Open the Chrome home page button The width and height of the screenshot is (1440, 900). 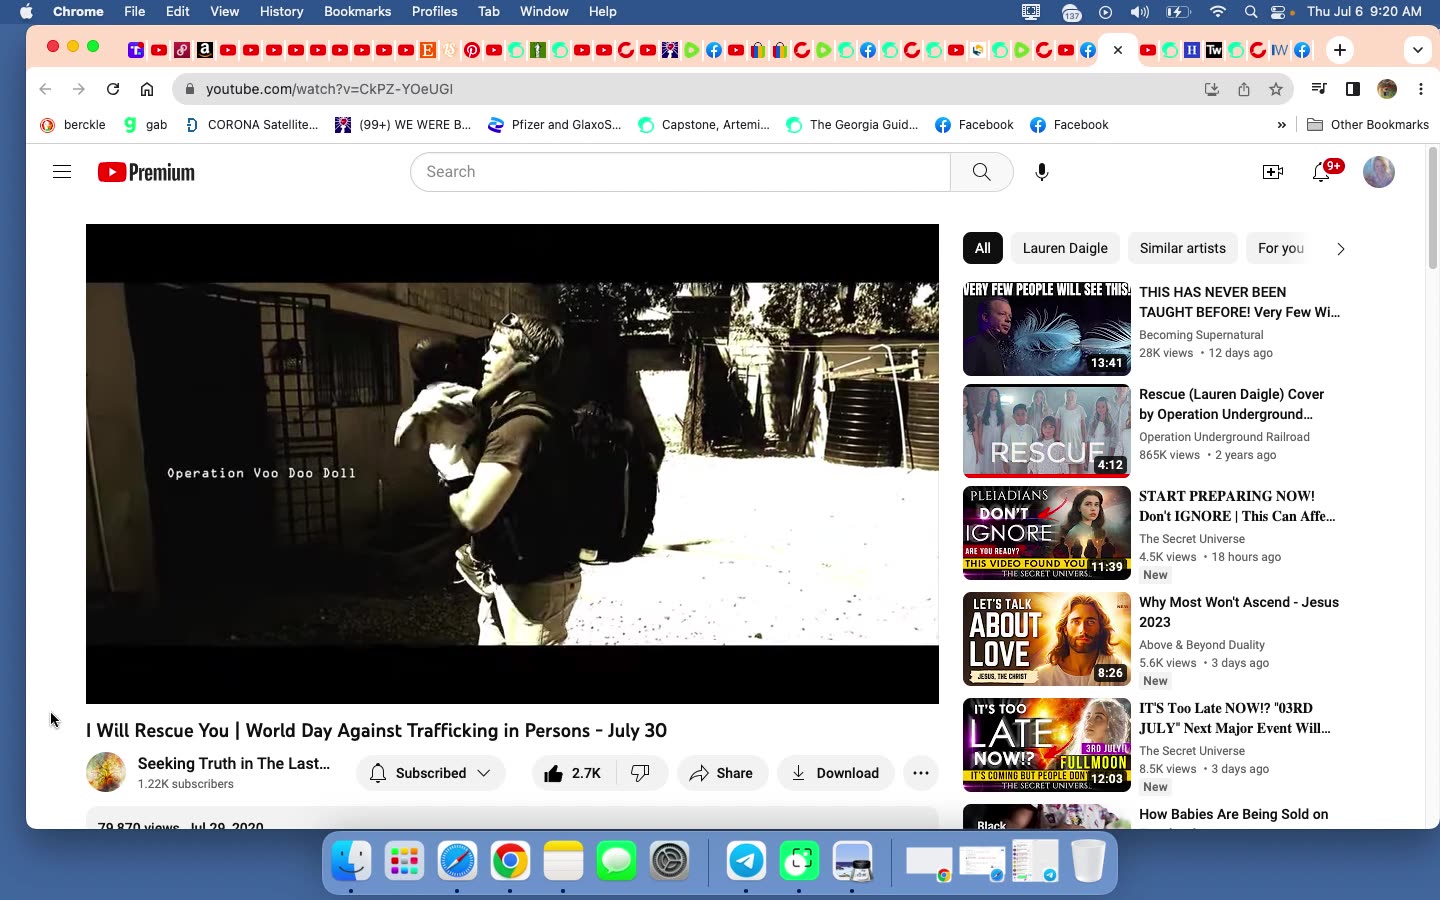click(x=147, y=89)
